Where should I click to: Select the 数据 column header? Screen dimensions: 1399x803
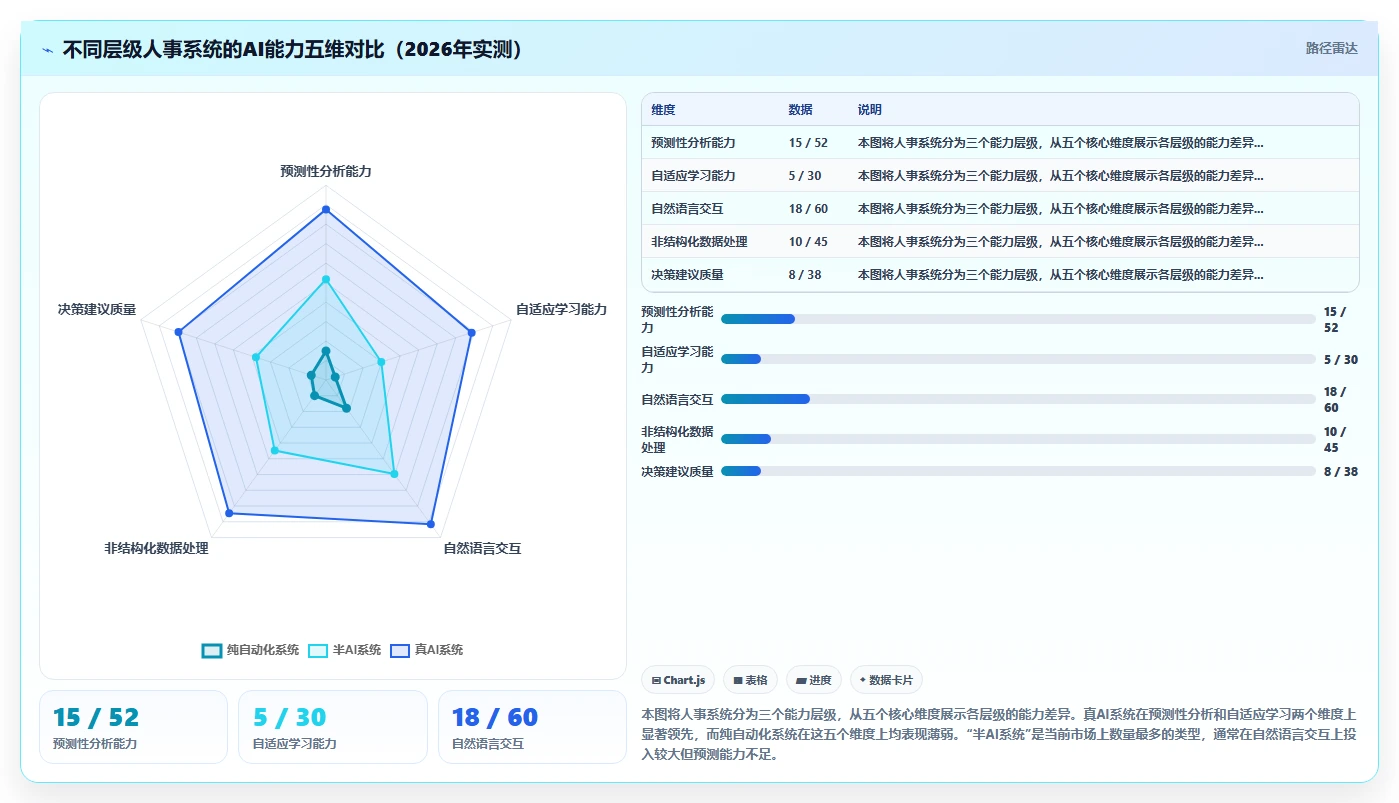801,110
